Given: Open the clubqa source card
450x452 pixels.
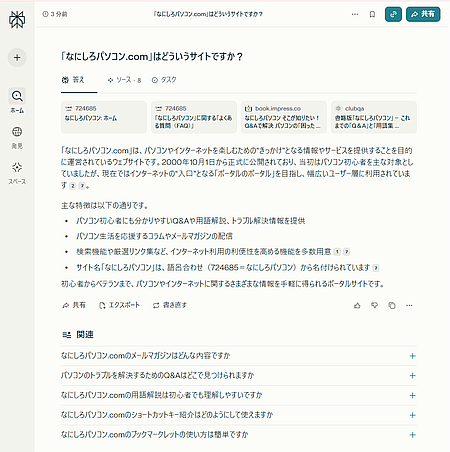Looking at the screenshot, I should 374,117.
